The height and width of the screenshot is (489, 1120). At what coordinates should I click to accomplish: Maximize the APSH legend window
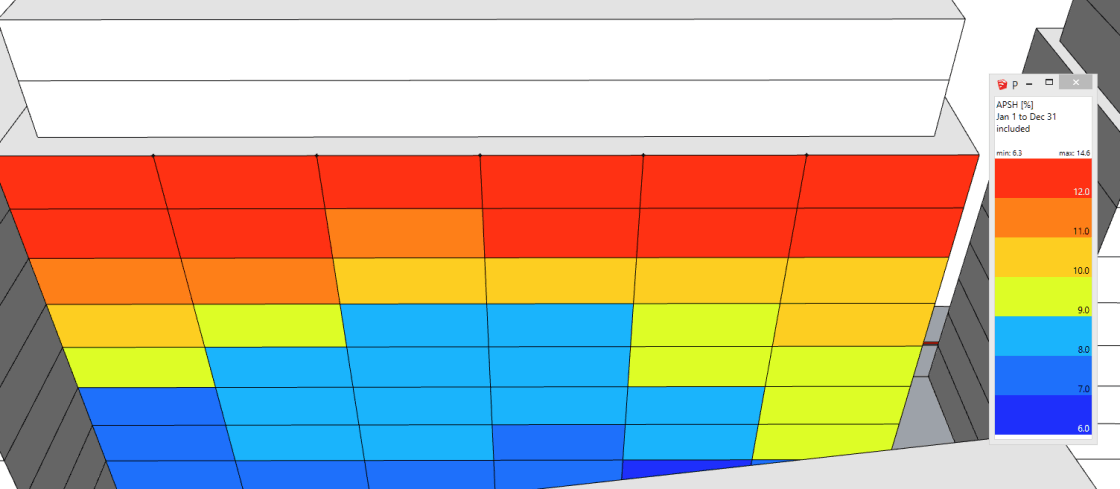coord(1049,83)
